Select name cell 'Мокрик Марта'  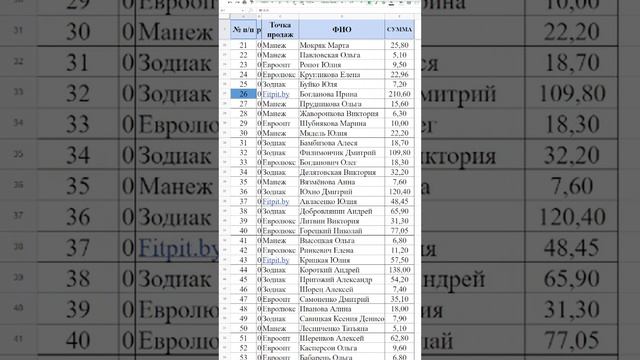342,45
